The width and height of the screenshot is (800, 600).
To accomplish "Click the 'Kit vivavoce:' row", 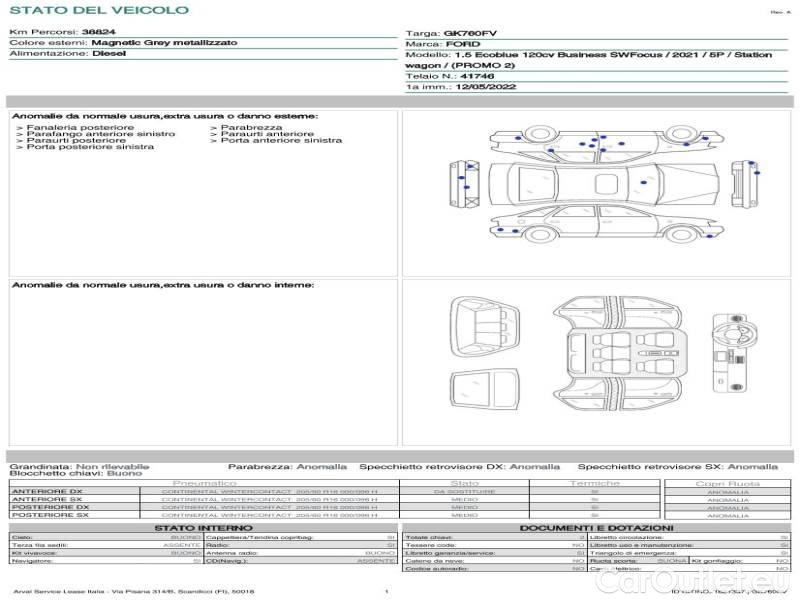I will coord(106,553).
